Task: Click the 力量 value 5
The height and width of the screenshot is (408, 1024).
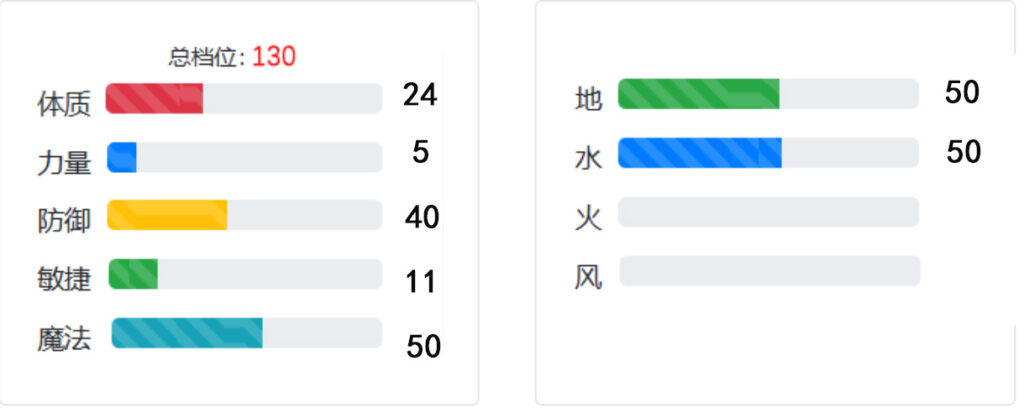Action: [x=421, y=152]
